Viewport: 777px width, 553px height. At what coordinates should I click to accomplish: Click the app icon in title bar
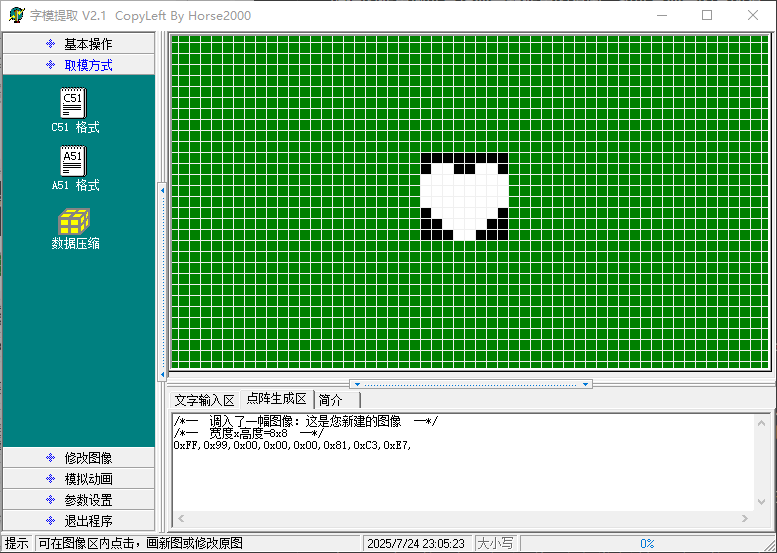pos(15,15)
